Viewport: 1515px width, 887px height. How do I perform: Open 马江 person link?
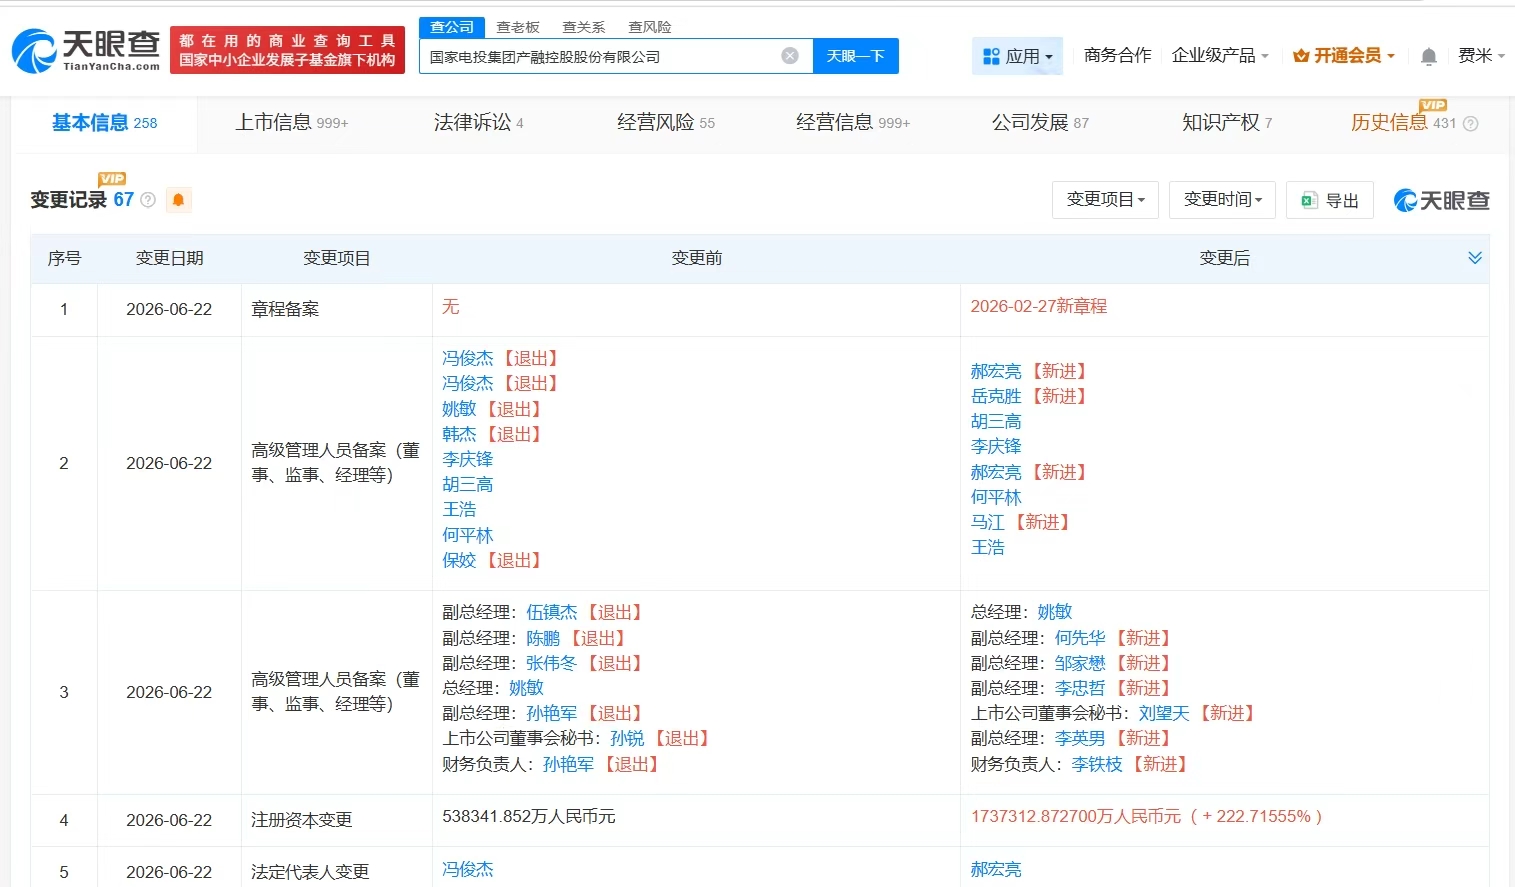[x=987, y=522]
